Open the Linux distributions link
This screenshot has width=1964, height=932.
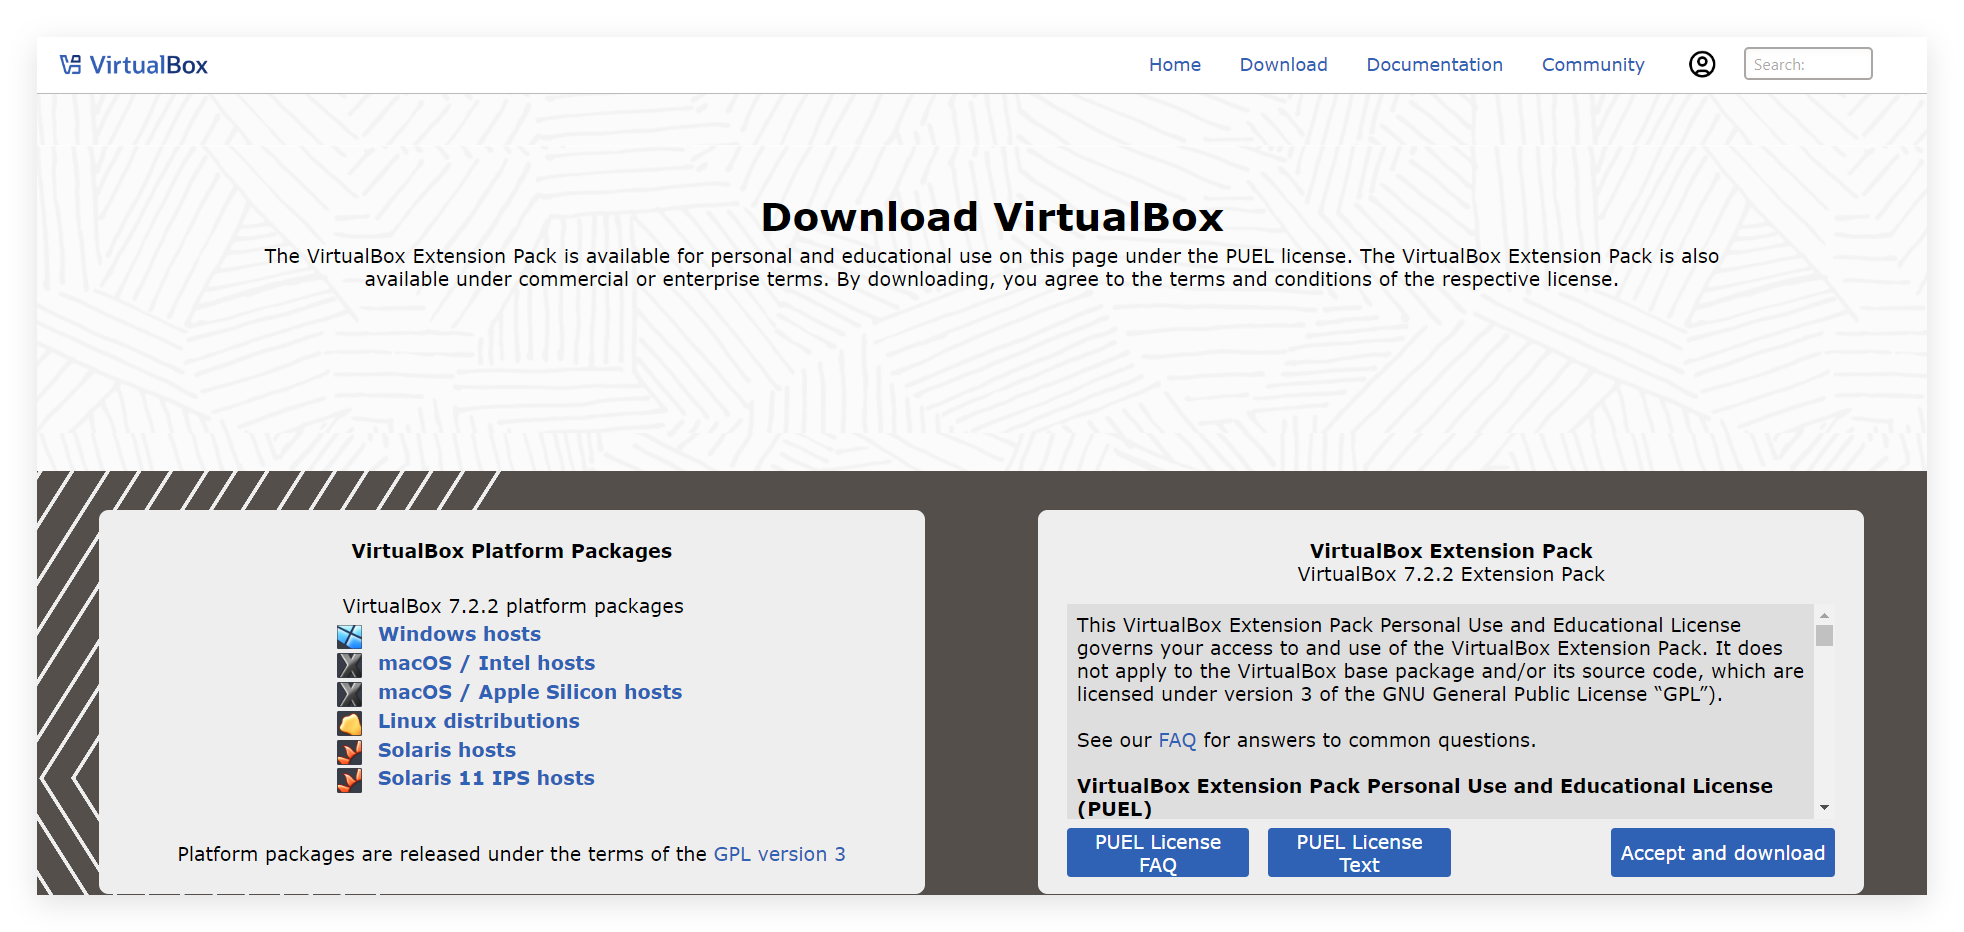[x=479, y=721]
